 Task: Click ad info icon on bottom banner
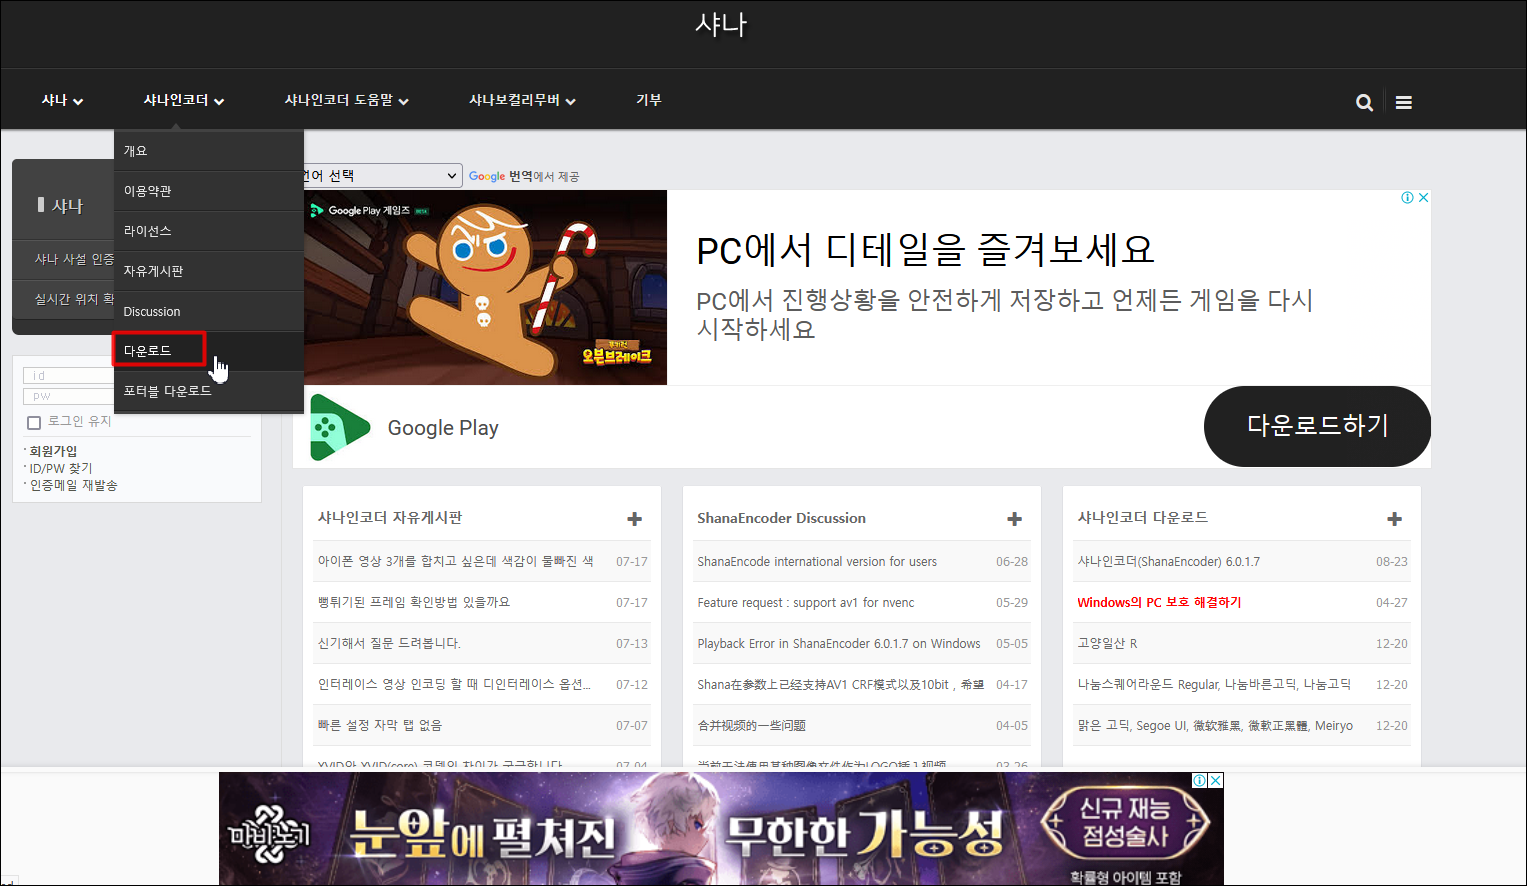(1199, 780)
